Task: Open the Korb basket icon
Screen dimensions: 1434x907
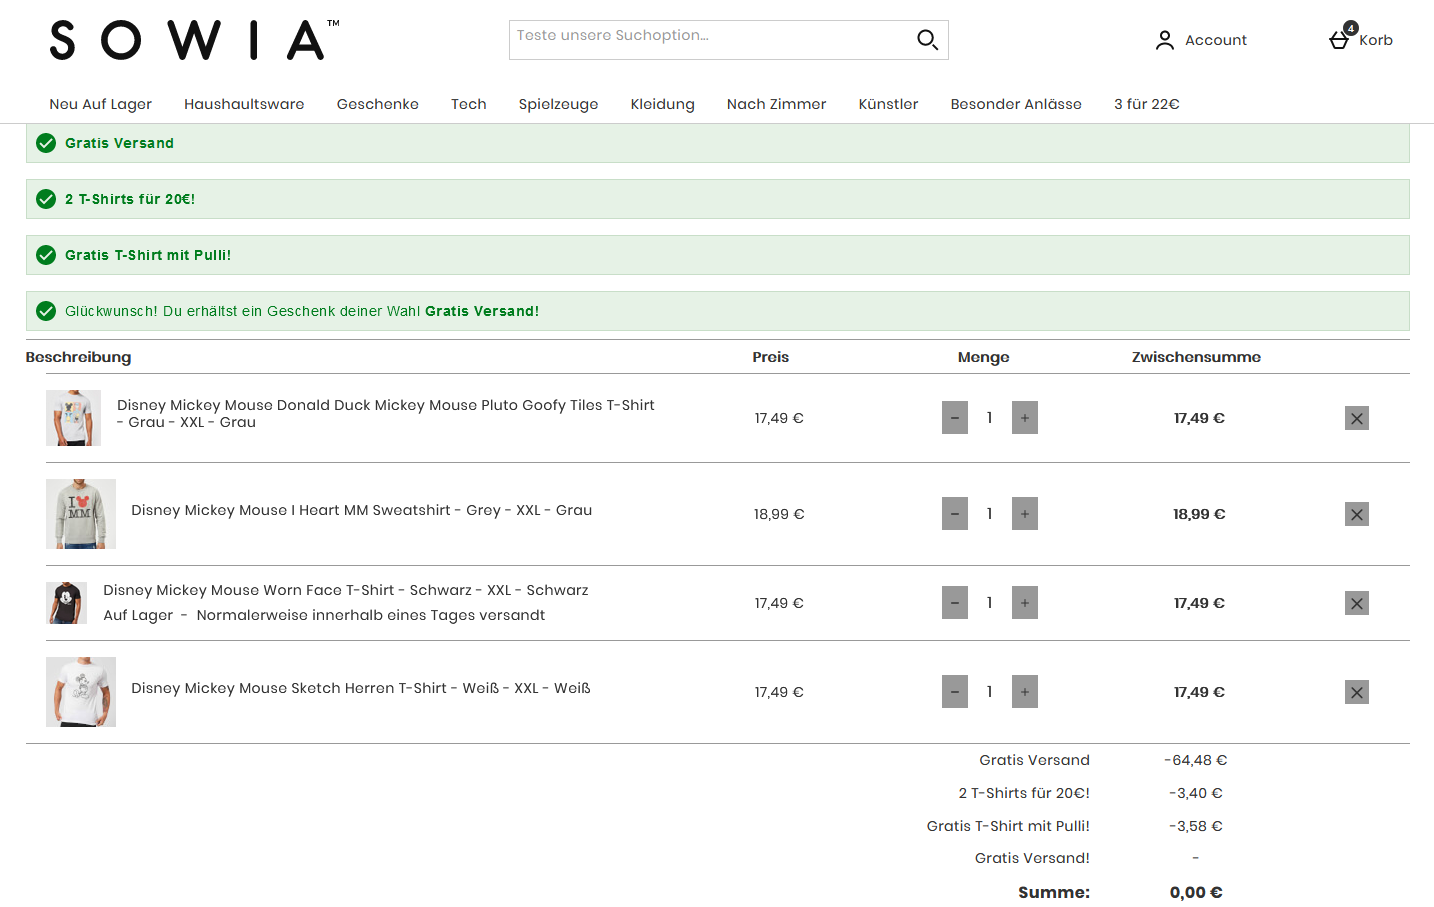Action: click(1339, 40)
